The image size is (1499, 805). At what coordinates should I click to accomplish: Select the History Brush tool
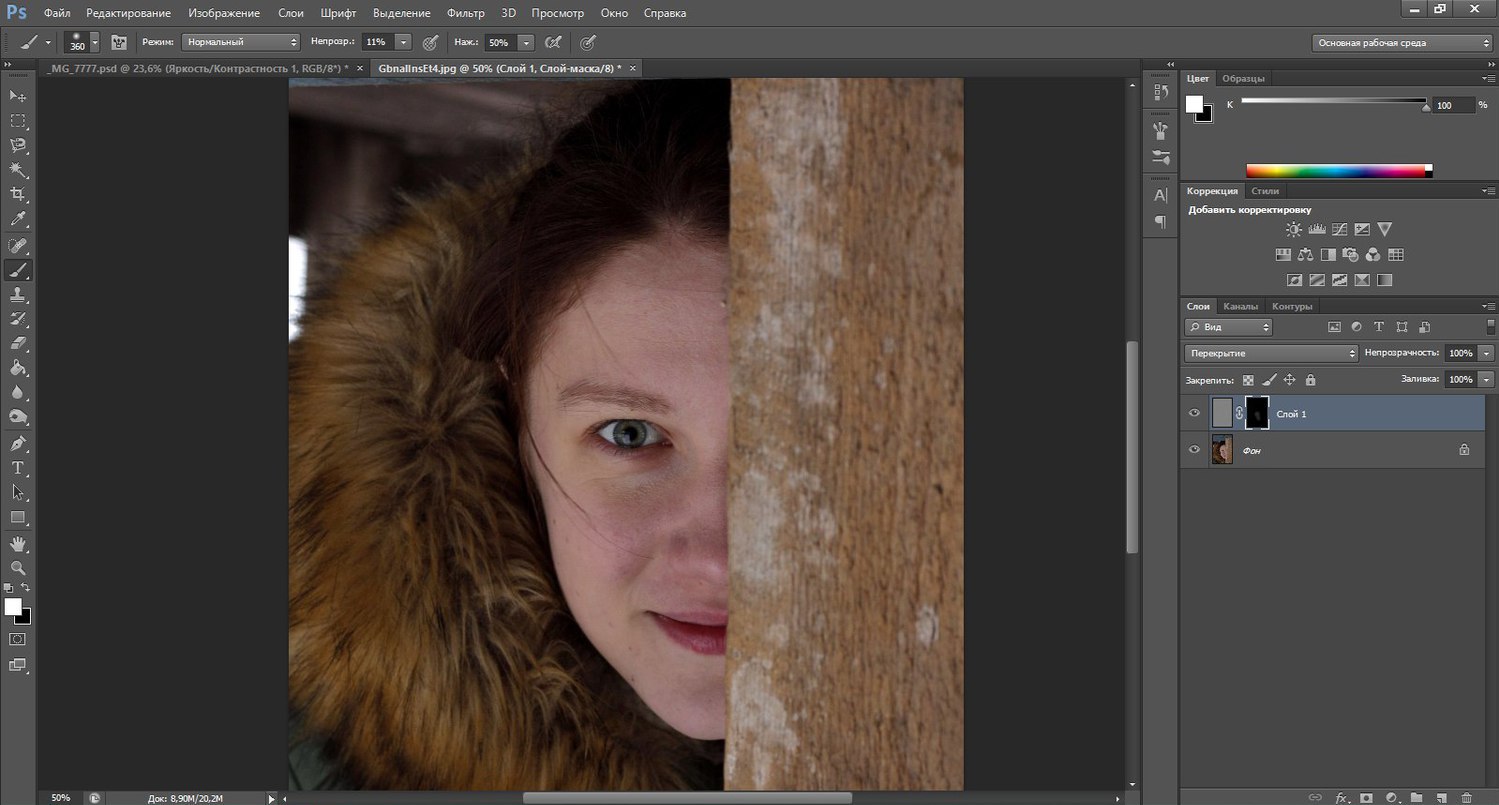(18, 319)
